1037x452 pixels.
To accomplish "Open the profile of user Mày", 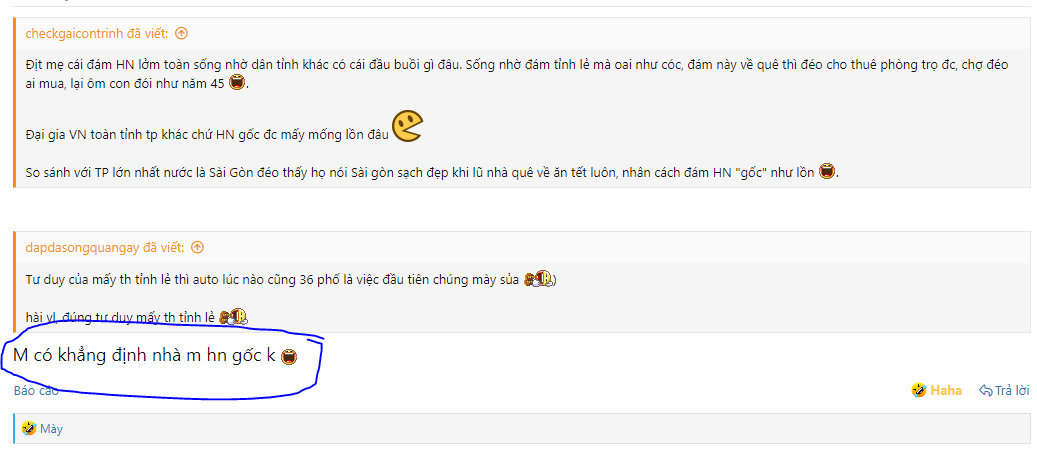I will [52, 429].
